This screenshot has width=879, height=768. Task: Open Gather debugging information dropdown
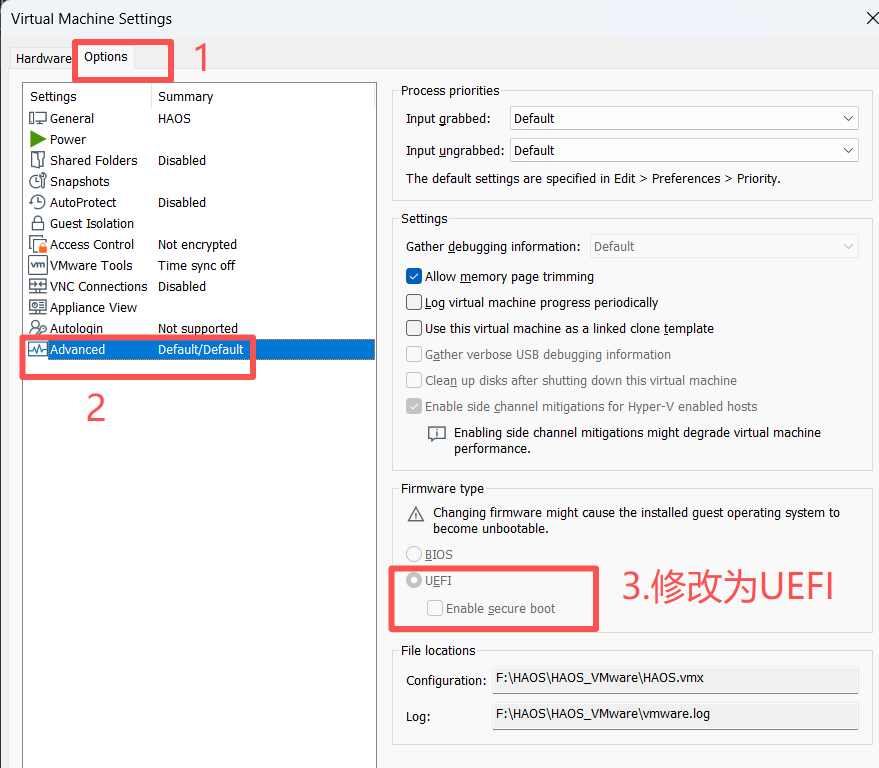724,246
